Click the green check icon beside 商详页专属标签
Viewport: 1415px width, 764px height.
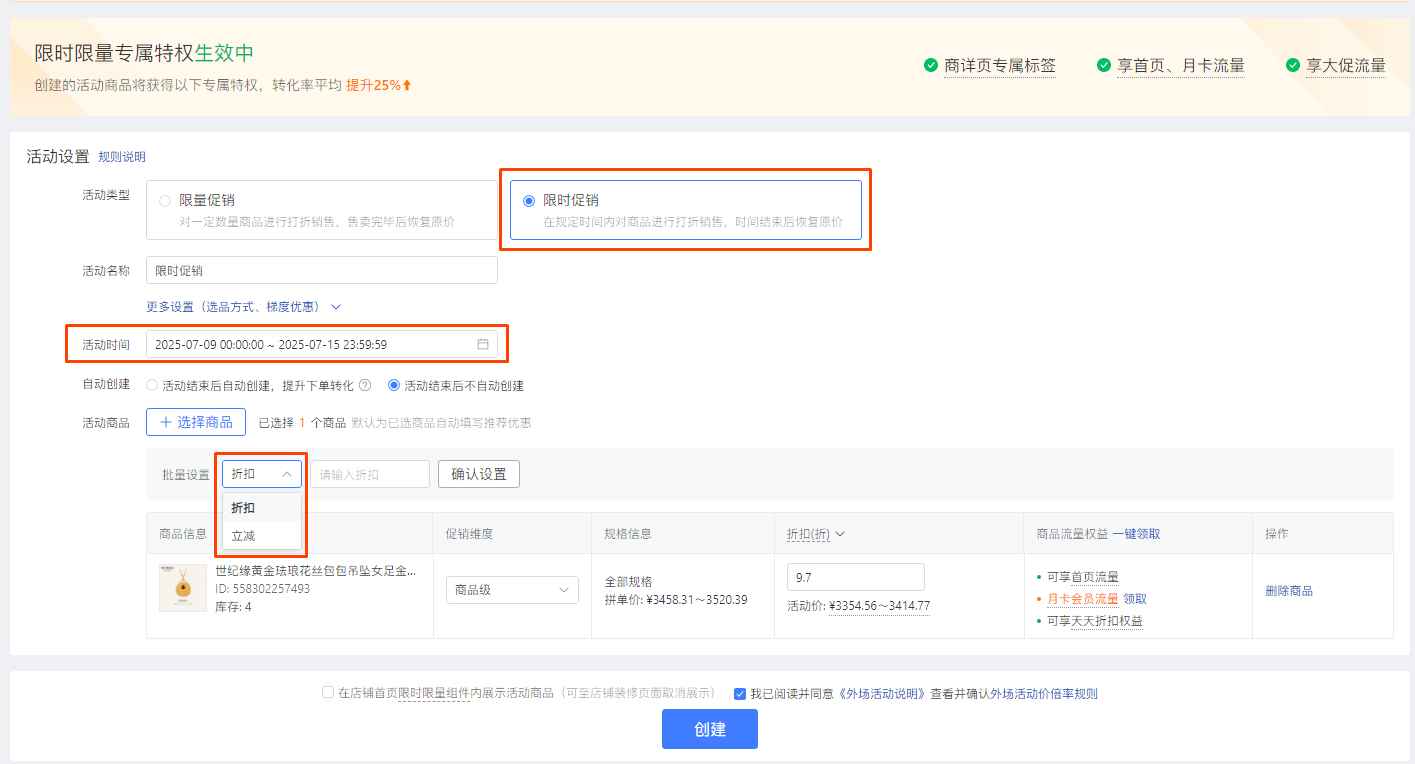point(931,66)
